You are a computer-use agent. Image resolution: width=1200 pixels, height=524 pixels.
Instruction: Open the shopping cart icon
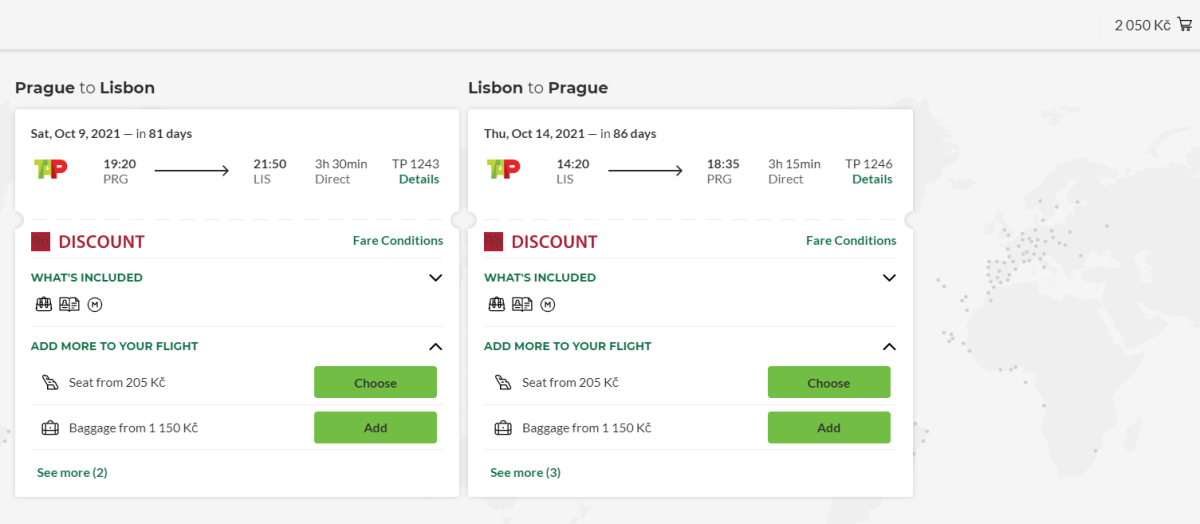pyautogui.click(x=1185, y=25)
